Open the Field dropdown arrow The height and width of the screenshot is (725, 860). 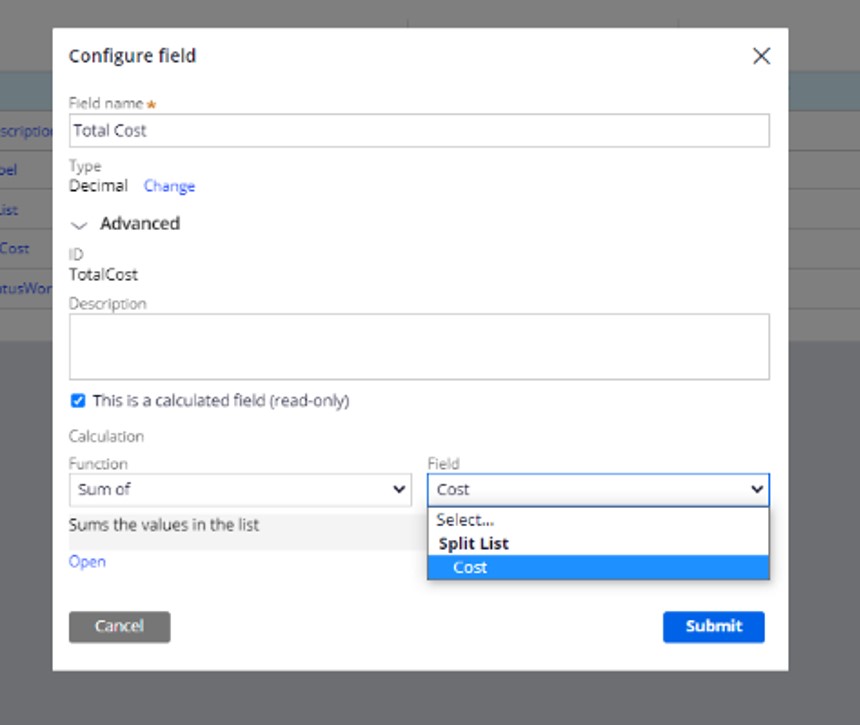click(759, 490)
